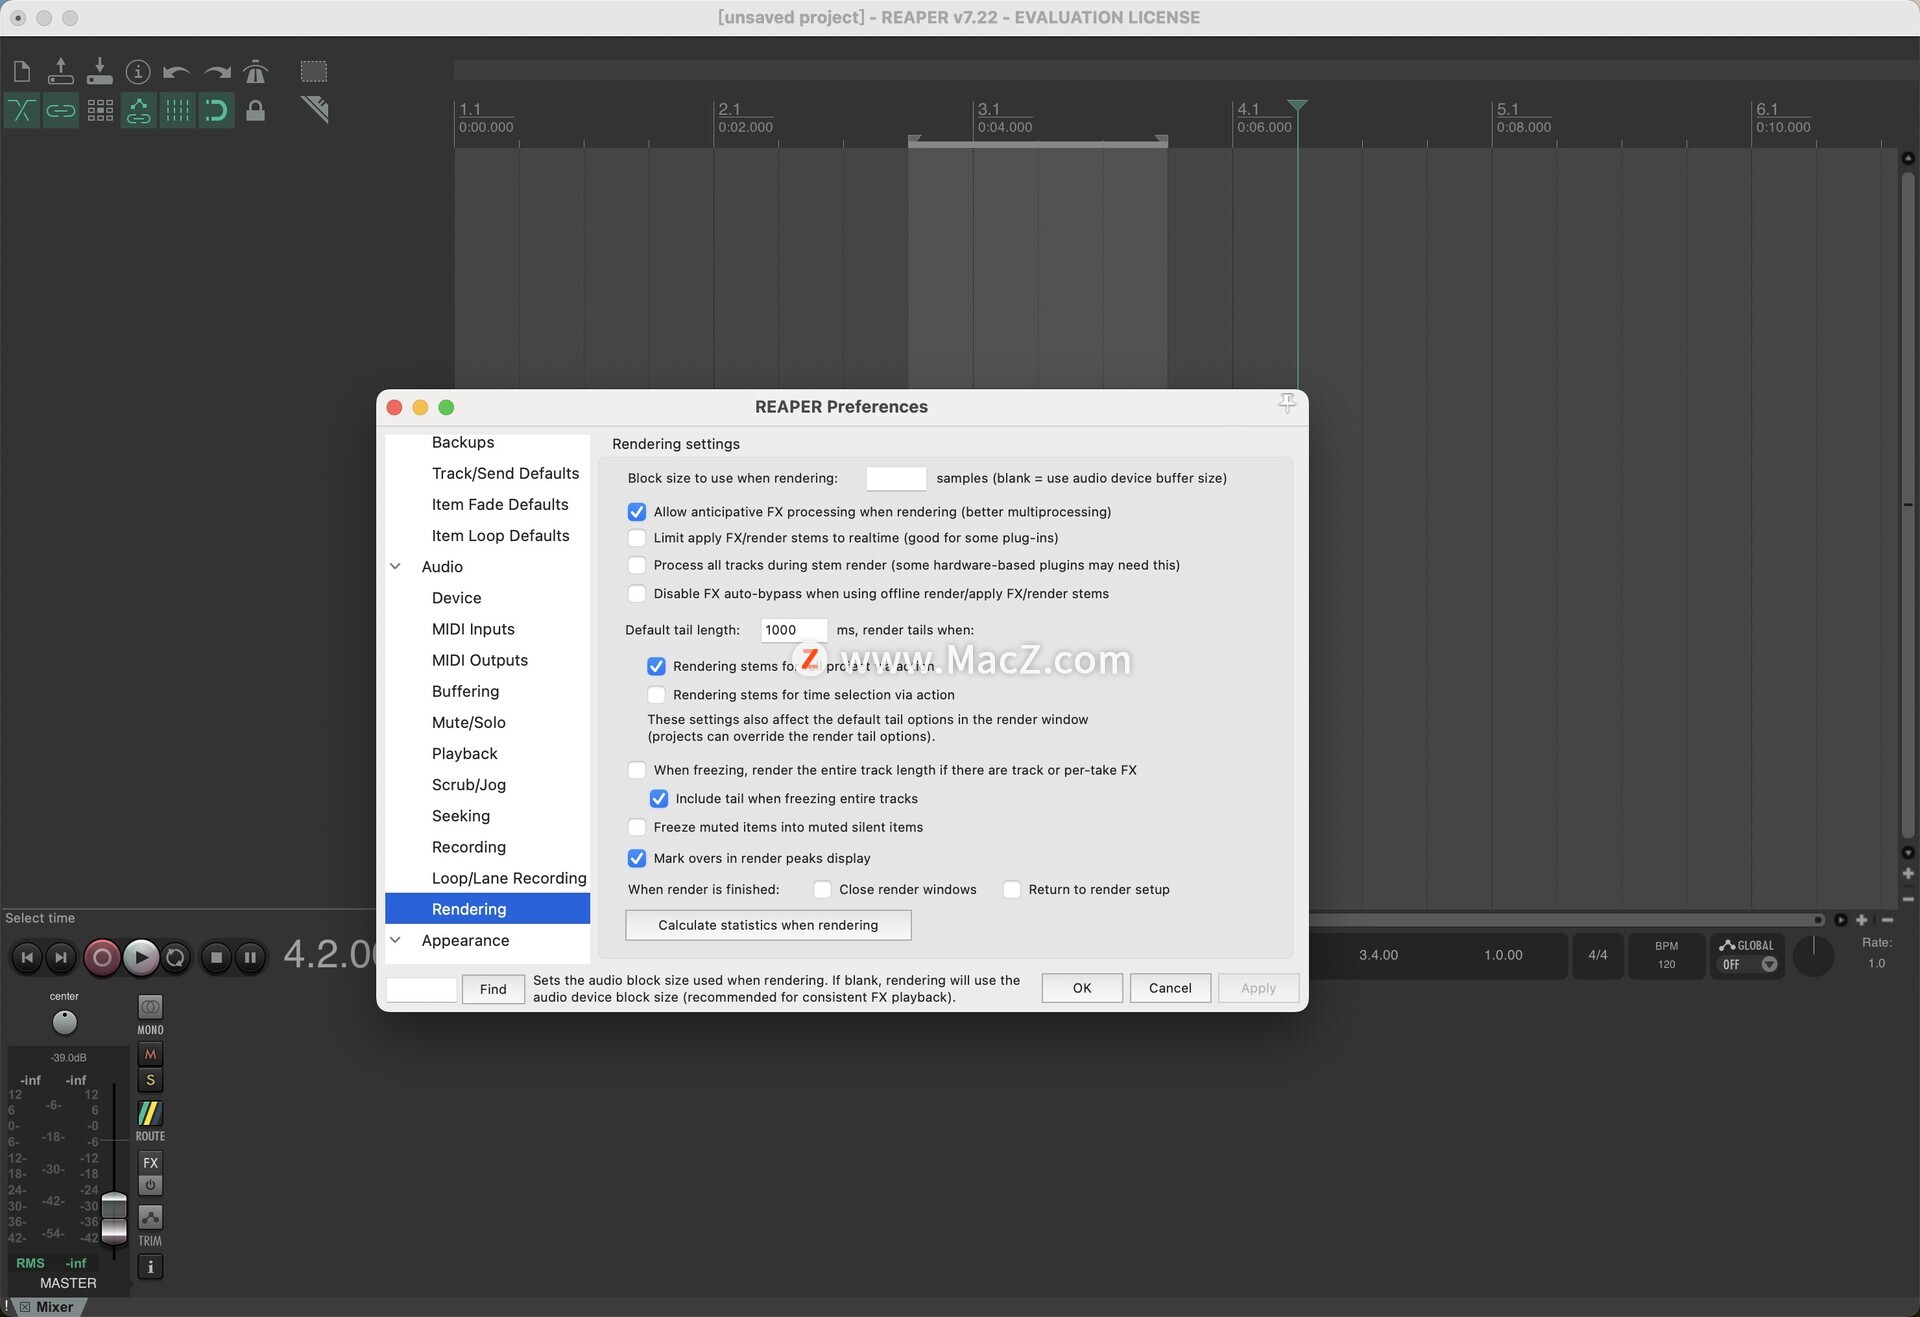This screenshot has width=1920, height=1317.
Task: Click the master volume fader handle
Action: pyautogui.click(x=115, y=1217)
